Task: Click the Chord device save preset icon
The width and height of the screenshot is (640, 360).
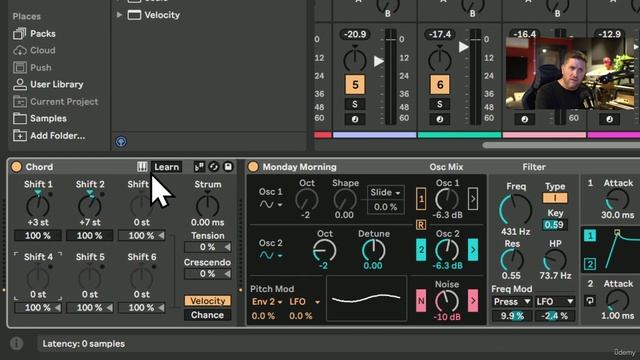Action: pos(228,167)
